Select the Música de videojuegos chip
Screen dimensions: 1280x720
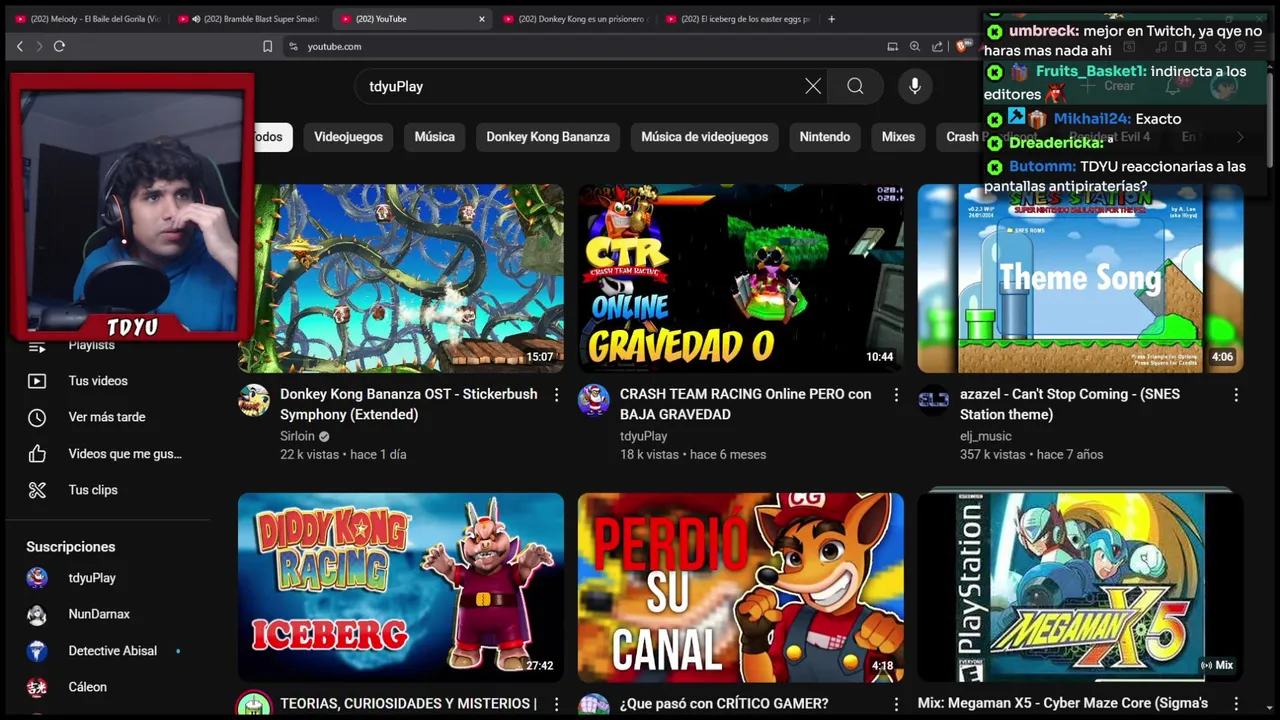click(x=705, y=137)
